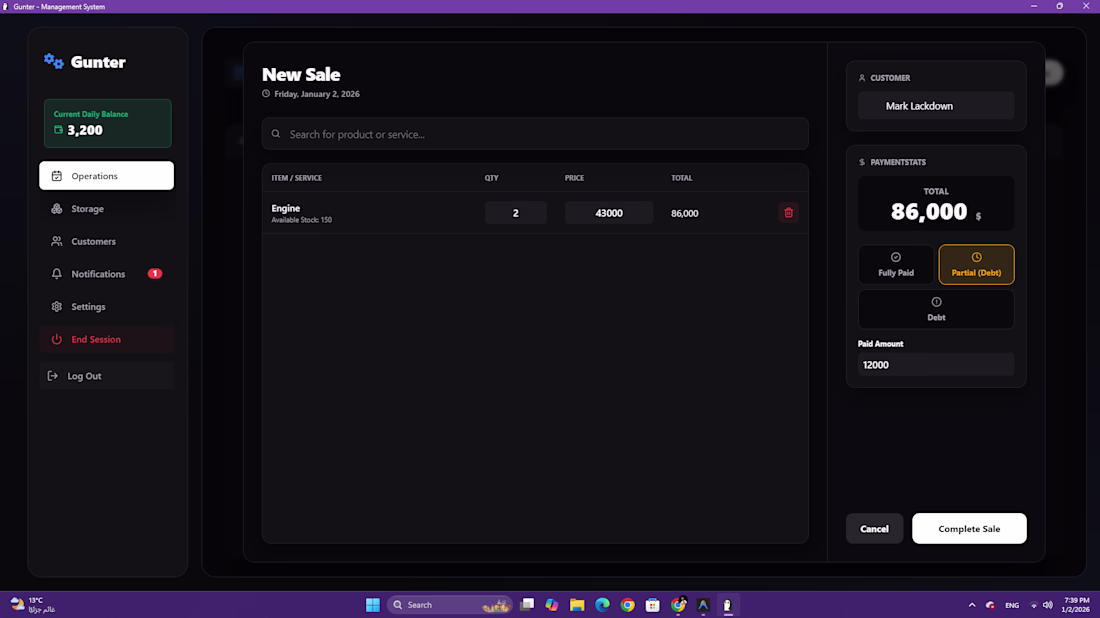Screen dimensions: 1100x618
Task: Select the Debt payment option
Action: (x=936, y=309)
